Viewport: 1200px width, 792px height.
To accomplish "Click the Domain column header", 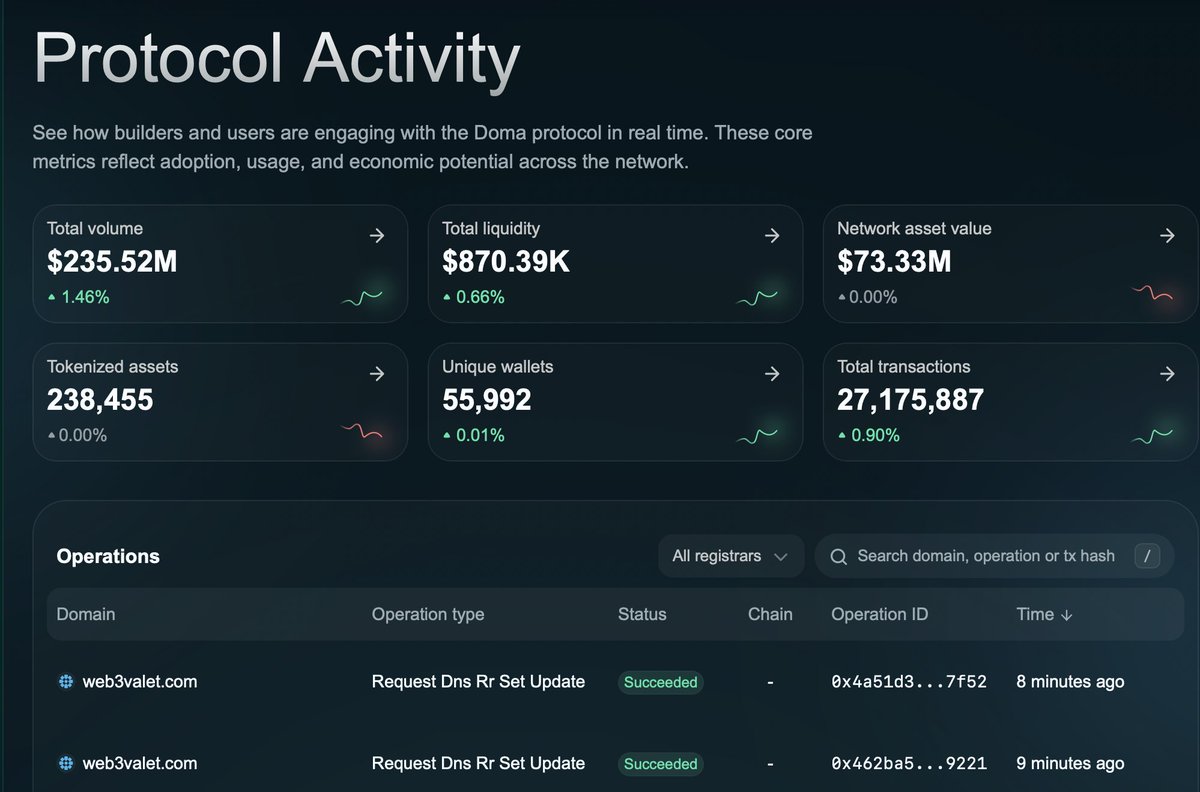I will (x=86, y=614).
